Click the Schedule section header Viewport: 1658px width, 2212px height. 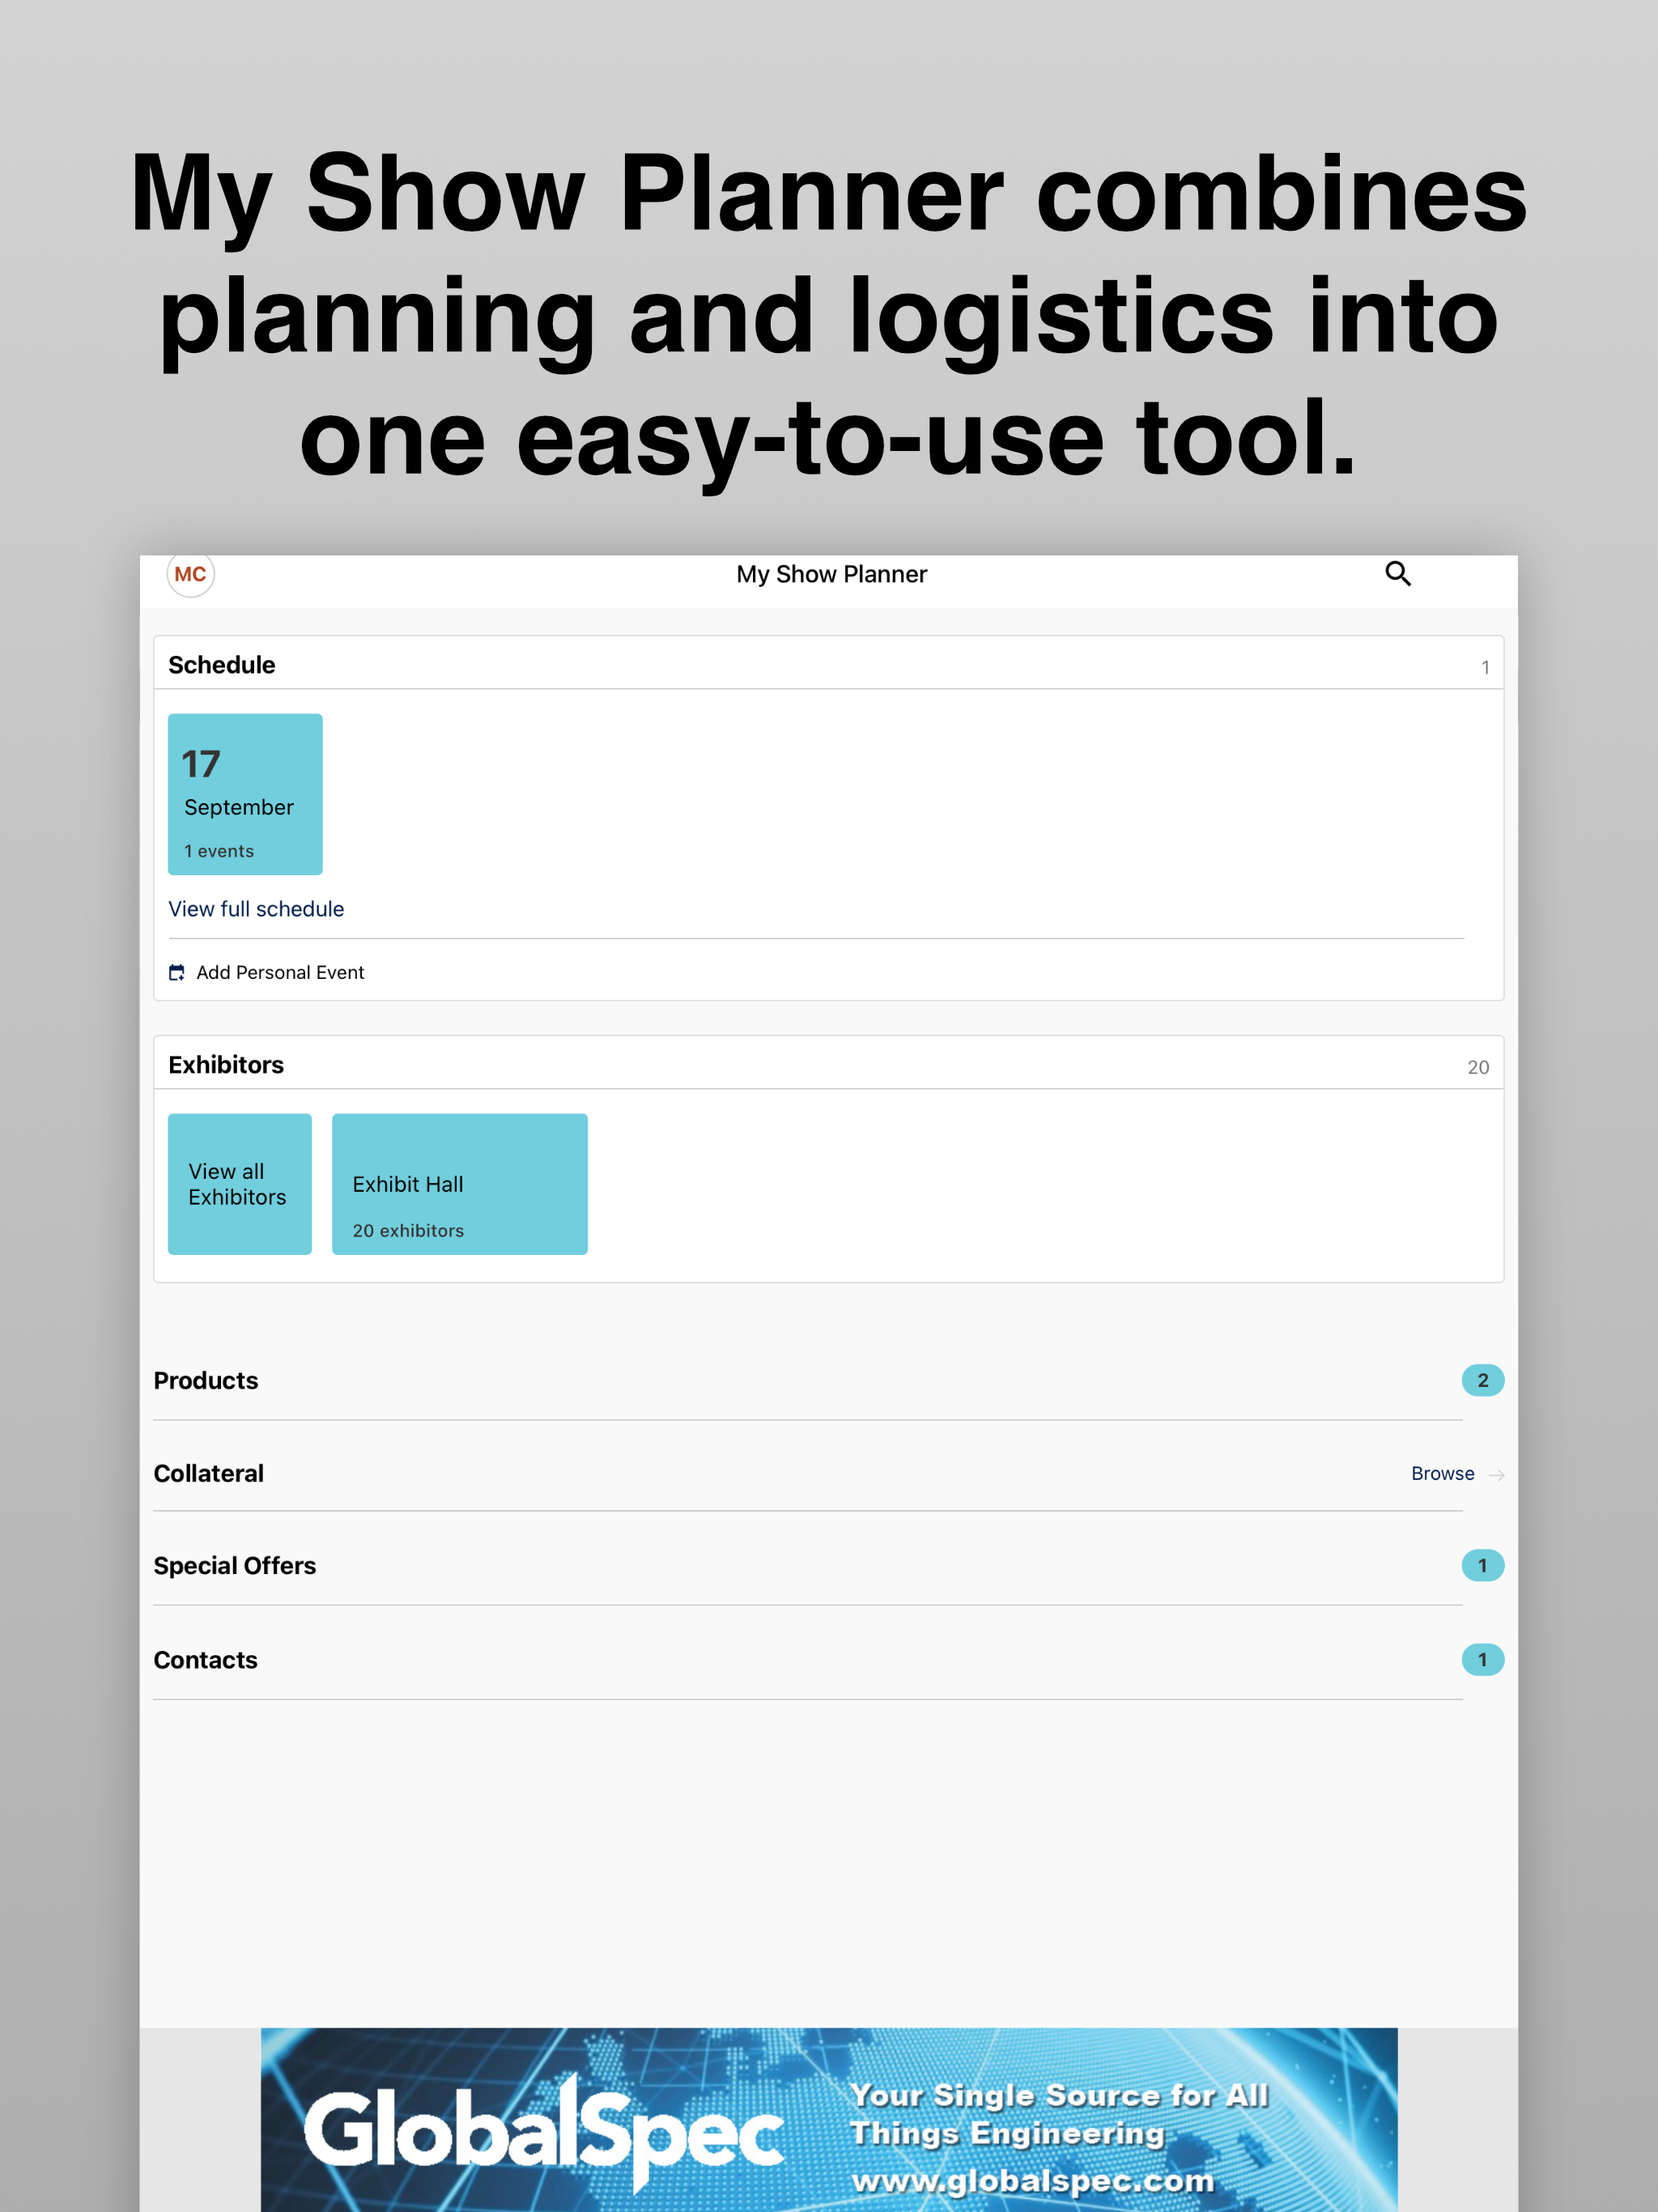(828, 663)
